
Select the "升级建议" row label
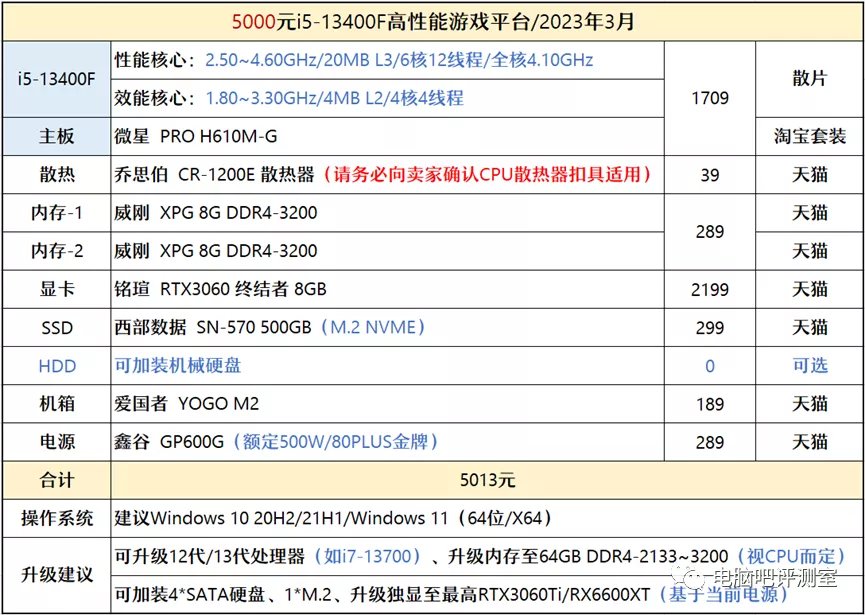[56, 575]
